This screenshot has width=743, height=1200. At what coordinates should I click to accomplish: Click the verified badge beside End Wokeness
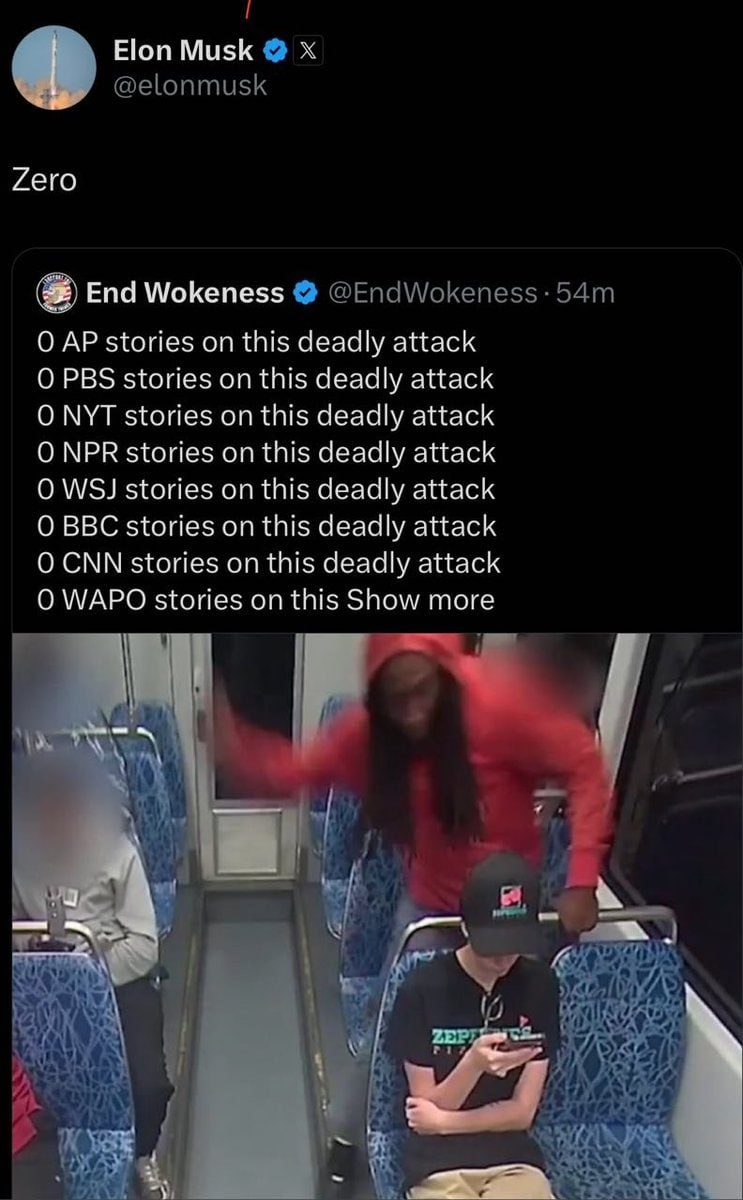pos(304,293)
